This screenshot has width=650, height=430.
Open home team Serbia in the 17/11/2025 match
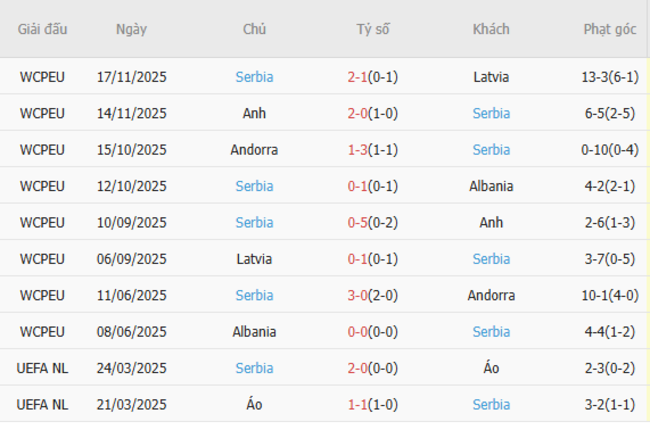click(254, 77)
